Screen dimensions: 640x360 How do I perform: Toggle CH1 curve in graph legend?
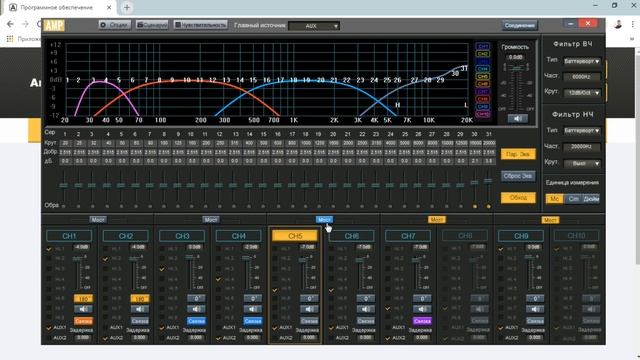pyautogui.click(x=483, y=47)
